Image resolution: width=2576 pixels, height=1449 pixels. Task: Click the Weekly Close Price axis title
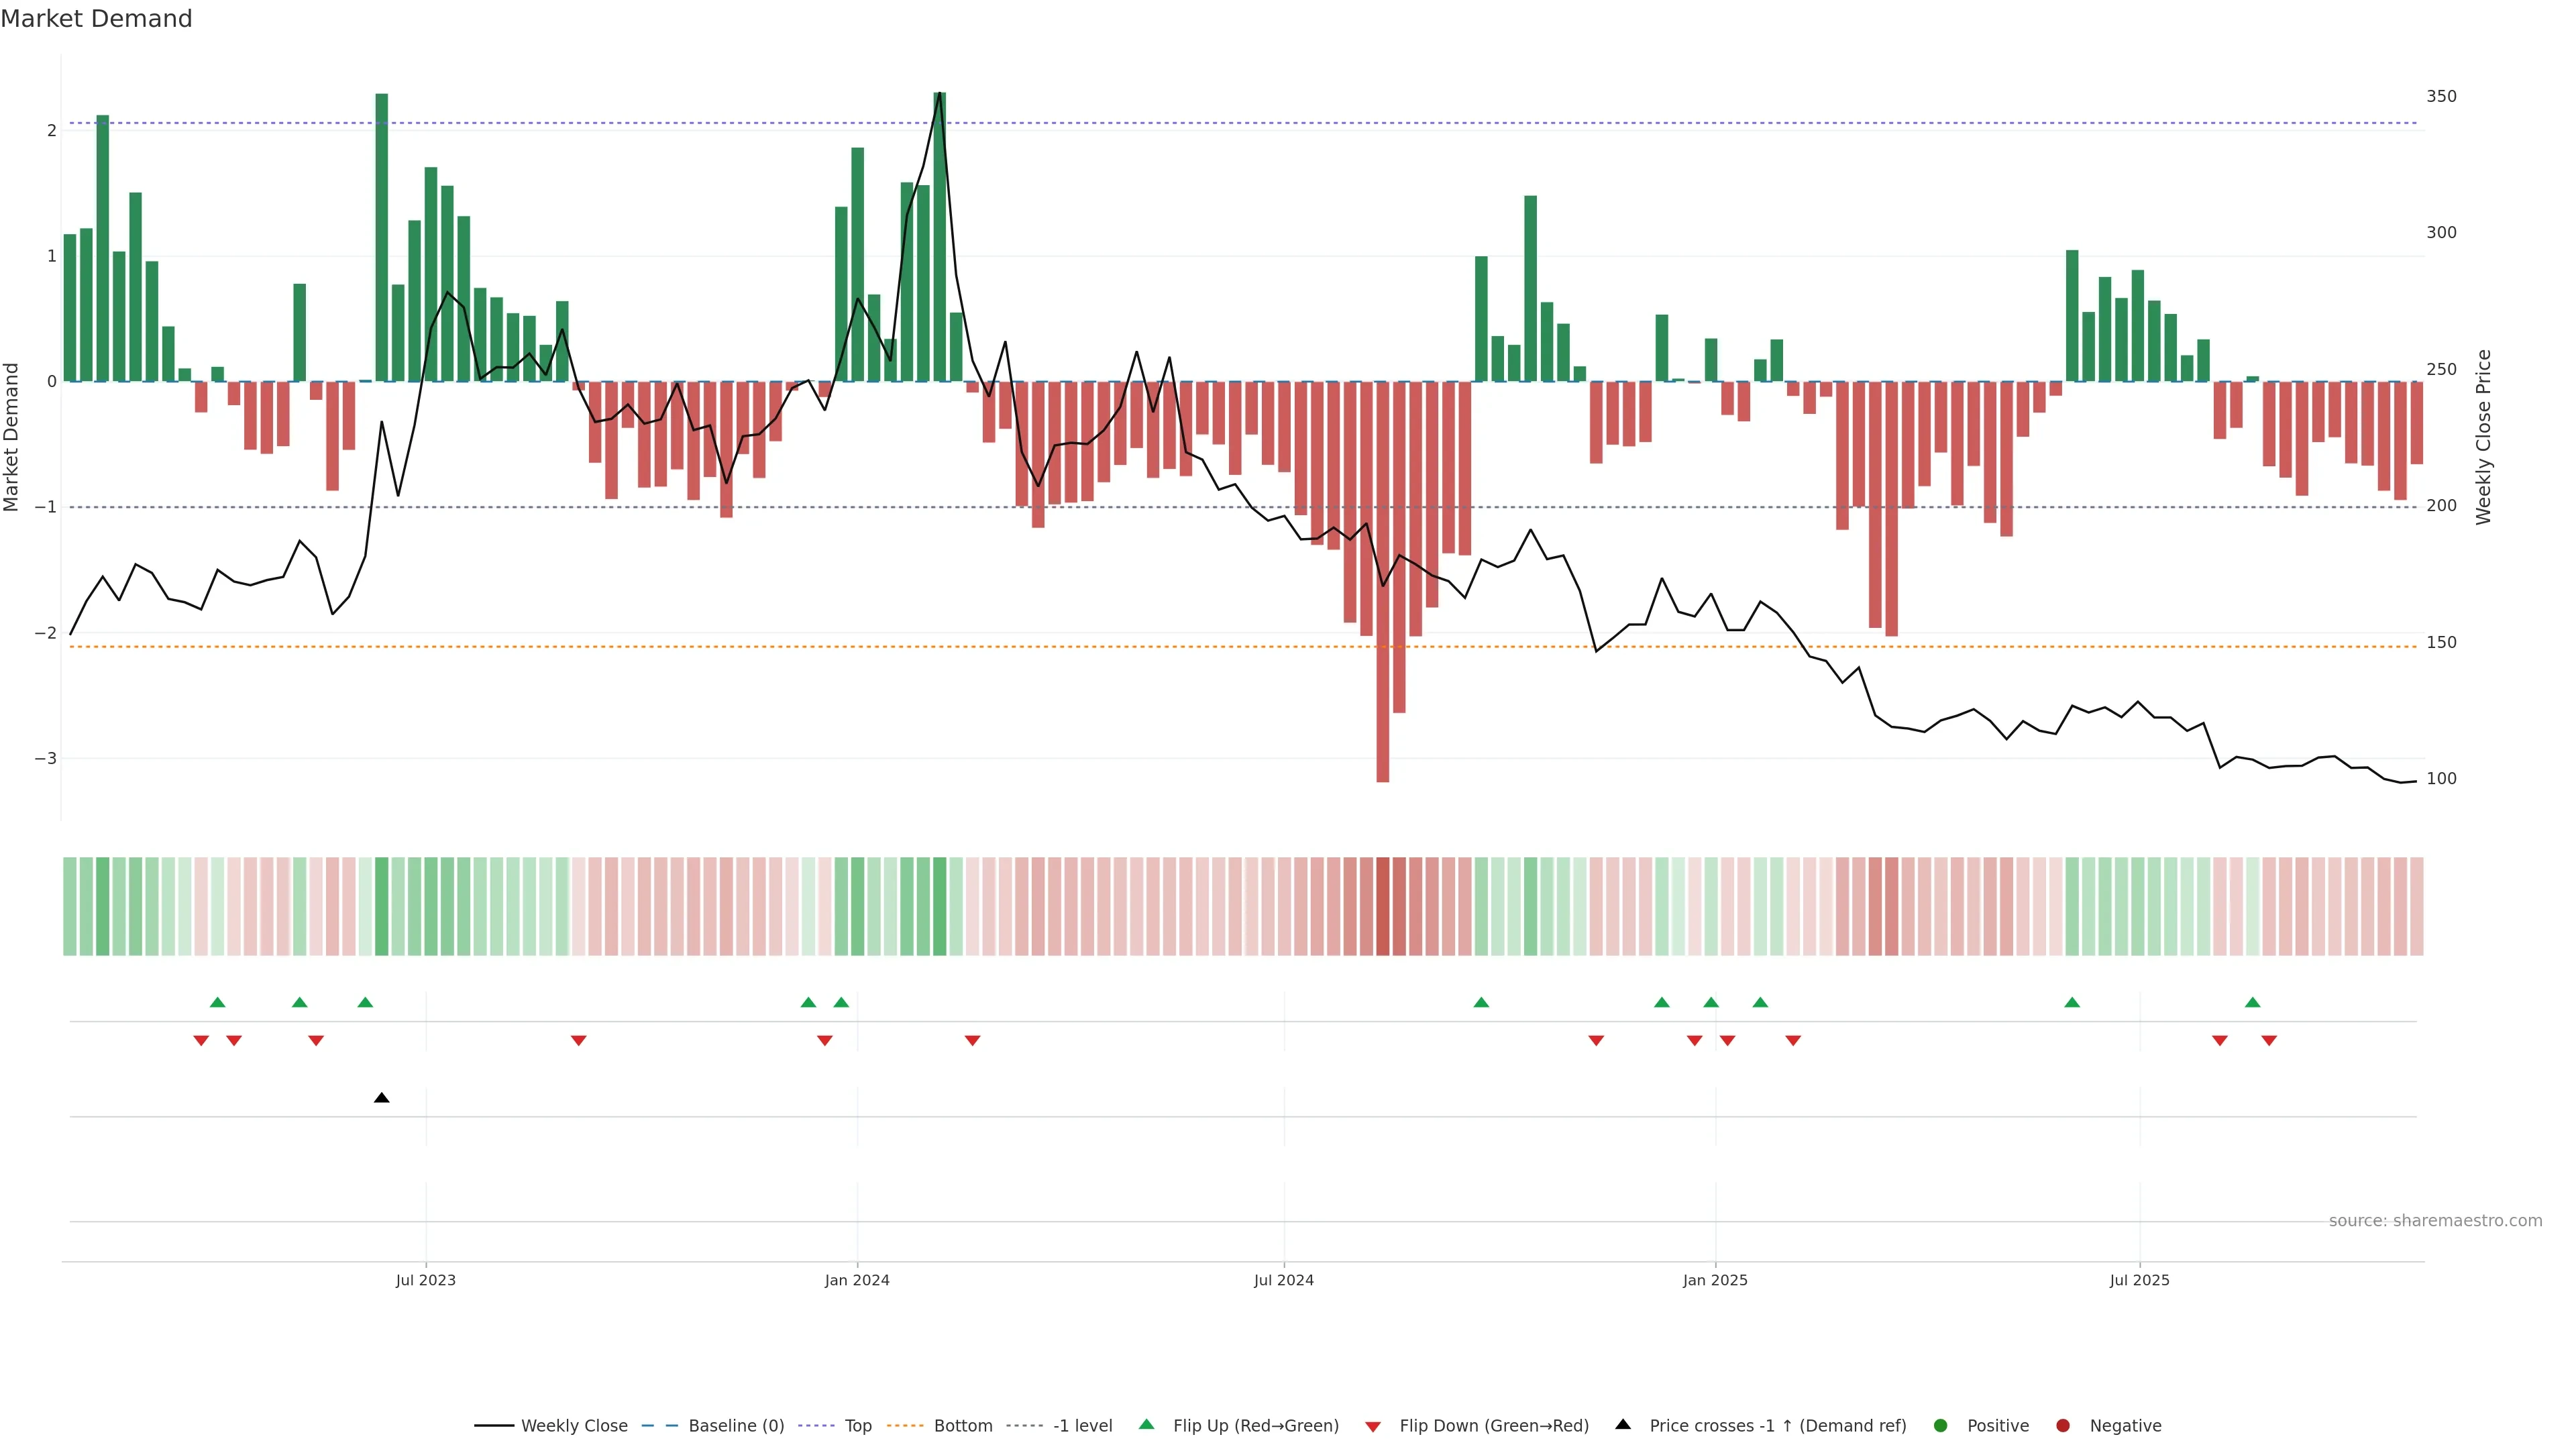pos(2484,437)
